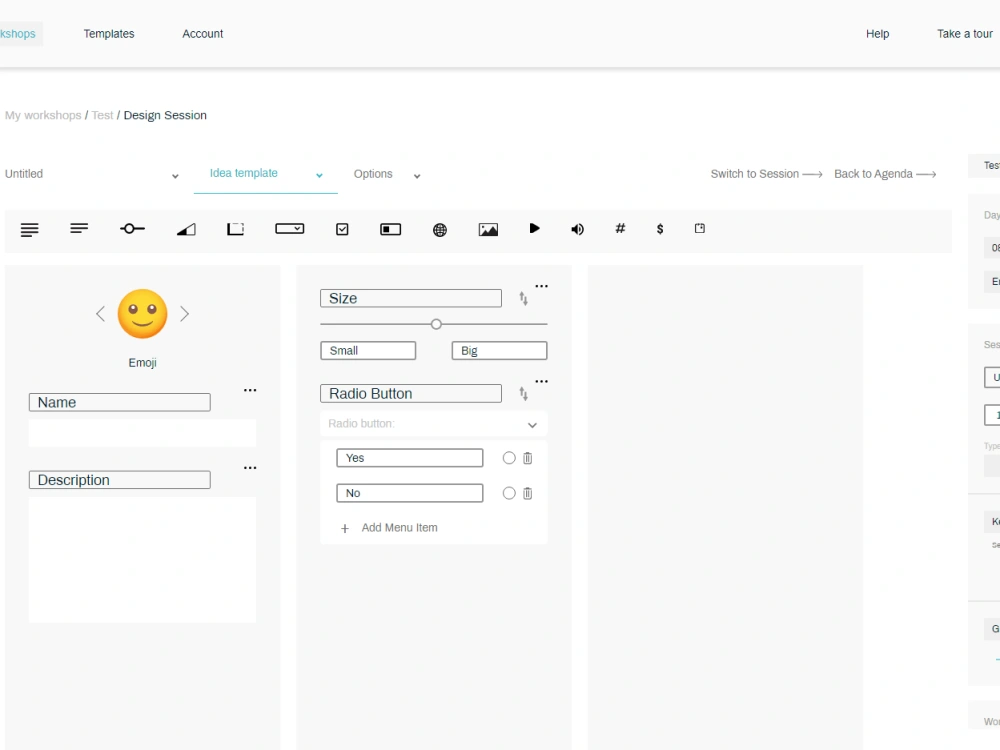Reorder the Size element with arrows icon
Image resolution: width=1000 pixels, height=750 pixels.
click(524, 298)
